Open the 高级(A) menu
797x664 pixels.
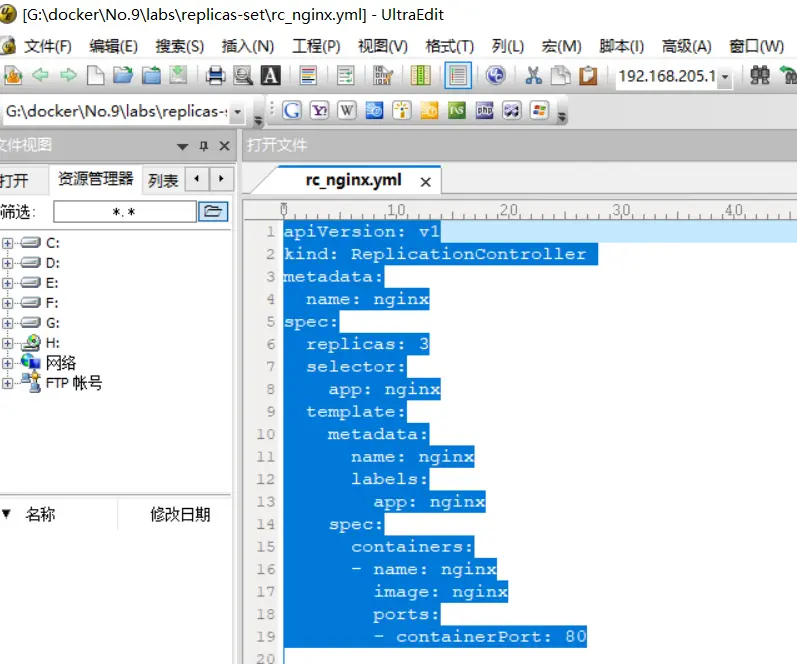(686, 46)
